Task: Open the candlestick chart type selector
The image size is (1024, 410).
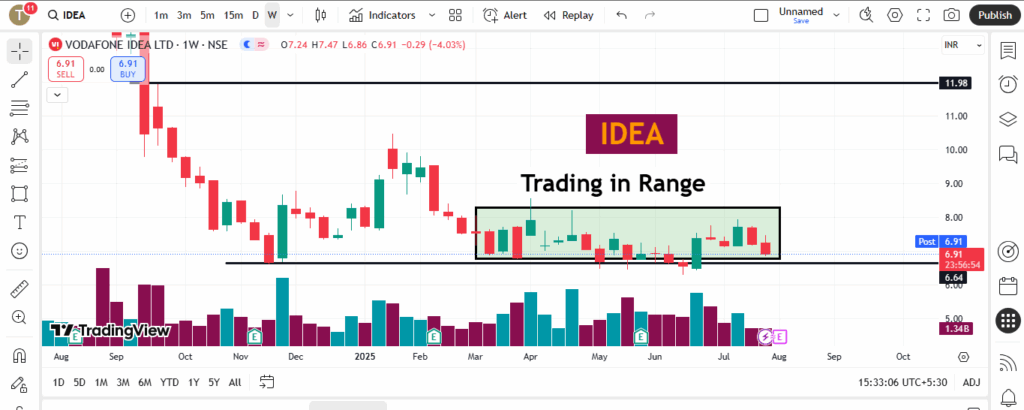Action: 320,15
